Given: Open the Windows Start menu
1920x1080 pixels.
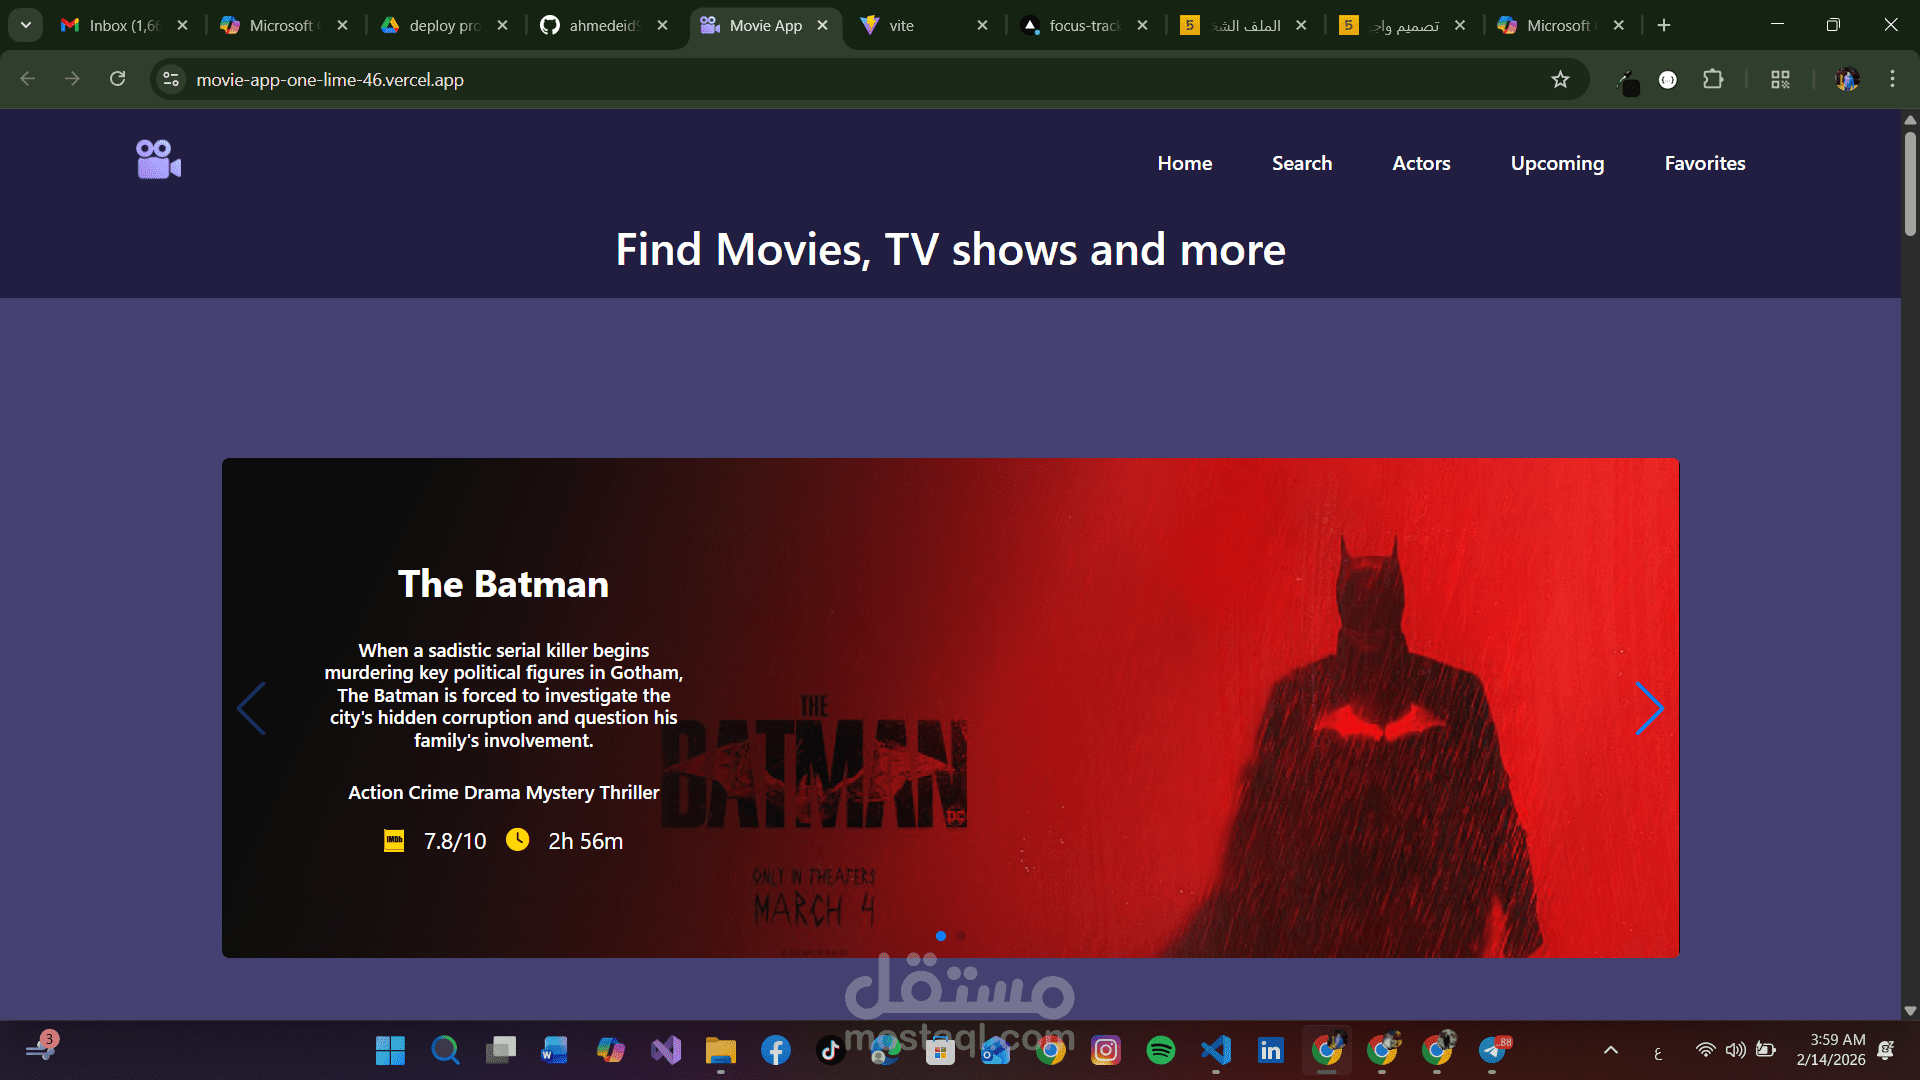Looking at the screenshot, I should (x=390, y=1050).
